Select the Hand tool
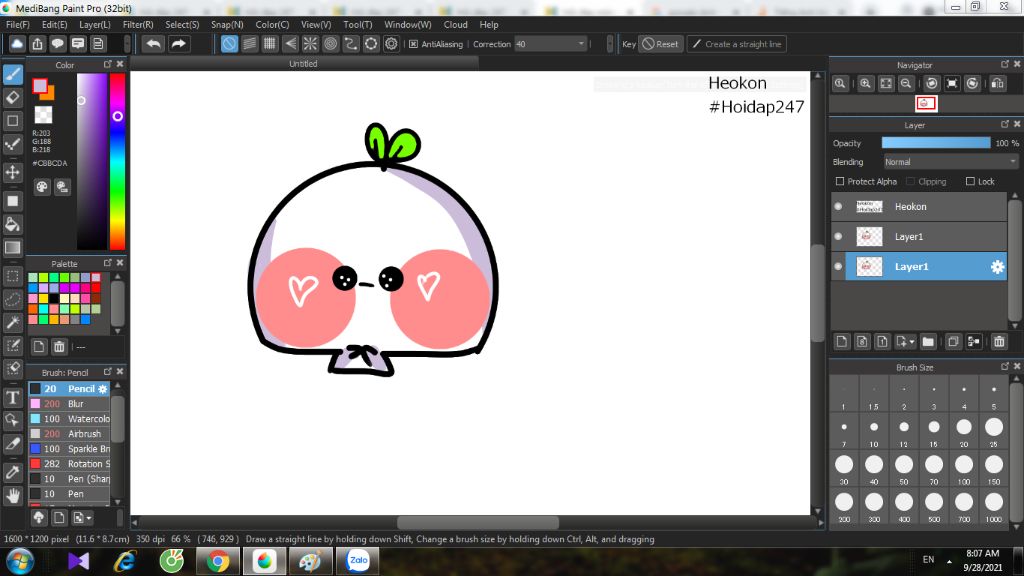Image resolution: width=1024 pixels, height=576 pixels. [x=13, y=496]
